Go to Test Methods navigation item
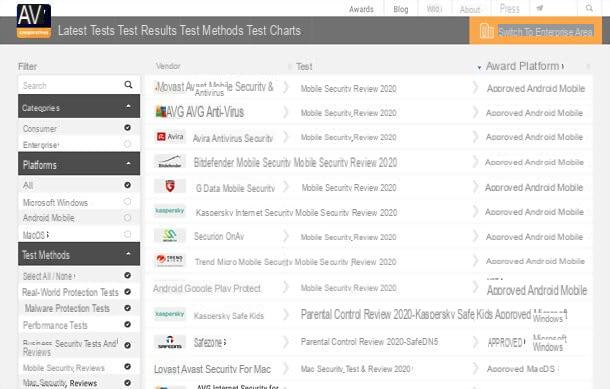 [212, 30]
